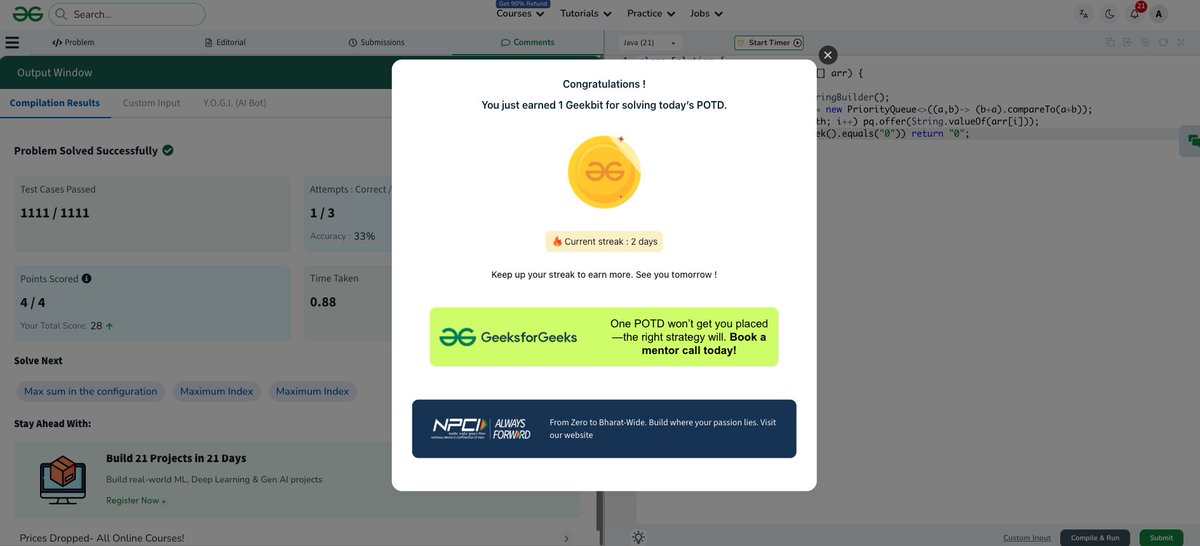This screenshot has height=546, width=1200.
Task: Expand the Courses dropdown
Action: 520,14
